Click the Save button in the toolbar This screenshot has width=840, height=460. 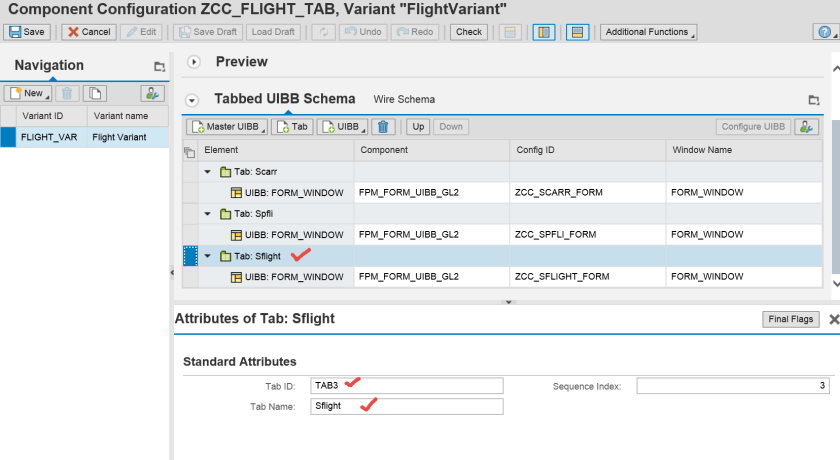tap(27, 32)
